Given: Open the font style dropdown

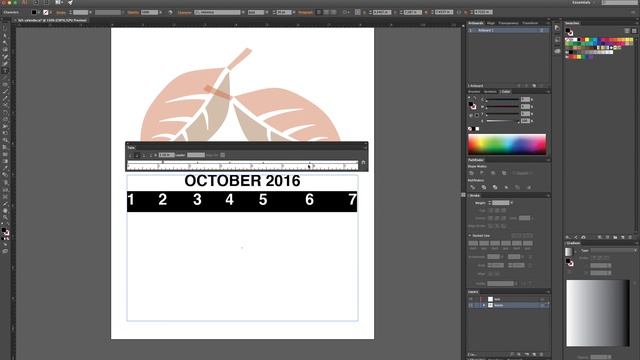Looking at the screenshot, I should [x=267, y=12].
